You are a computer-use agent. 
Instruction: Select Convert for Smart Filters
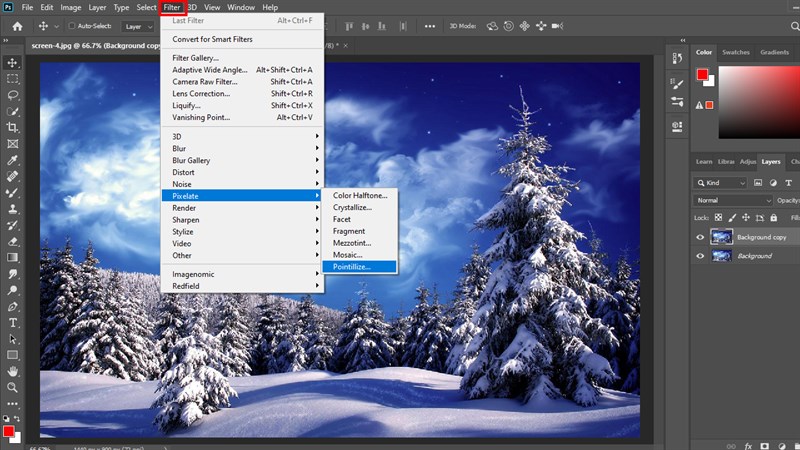tap(242, 39)
